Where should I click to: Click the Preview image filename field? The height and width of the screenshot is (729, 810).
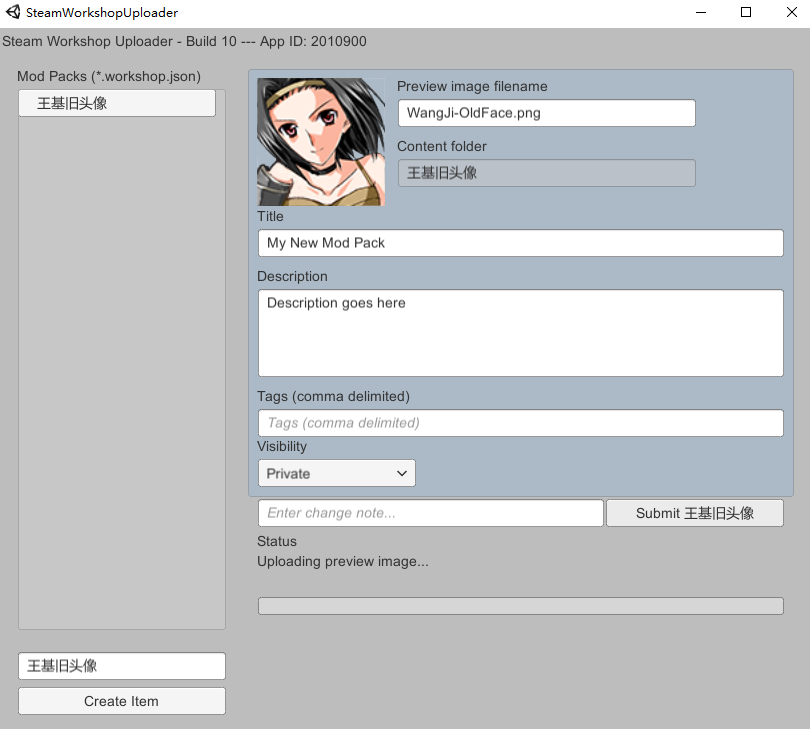(x=547, y=113)
